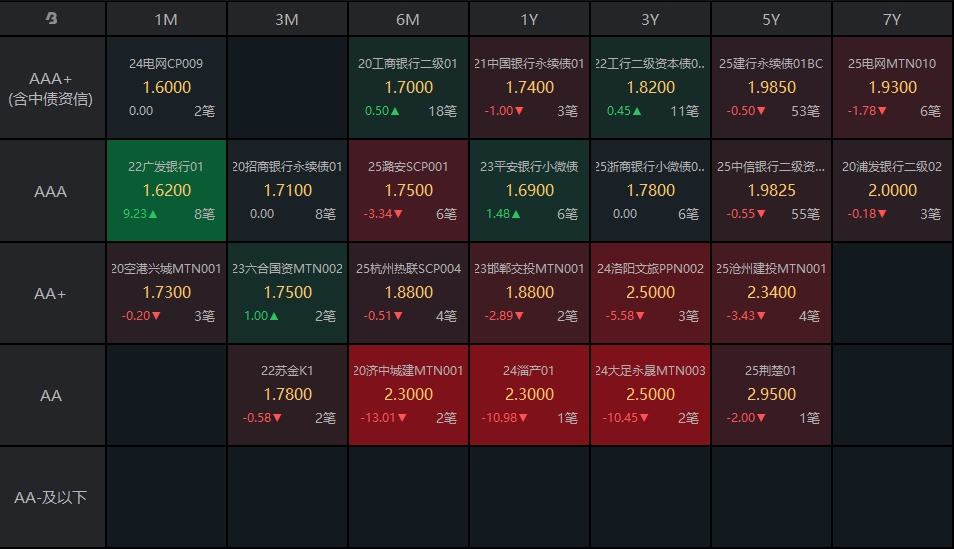This screenshot has width=954, height=549.
Task: Click the 25潞安SCP001 bond name
Action: coord(408,167)
